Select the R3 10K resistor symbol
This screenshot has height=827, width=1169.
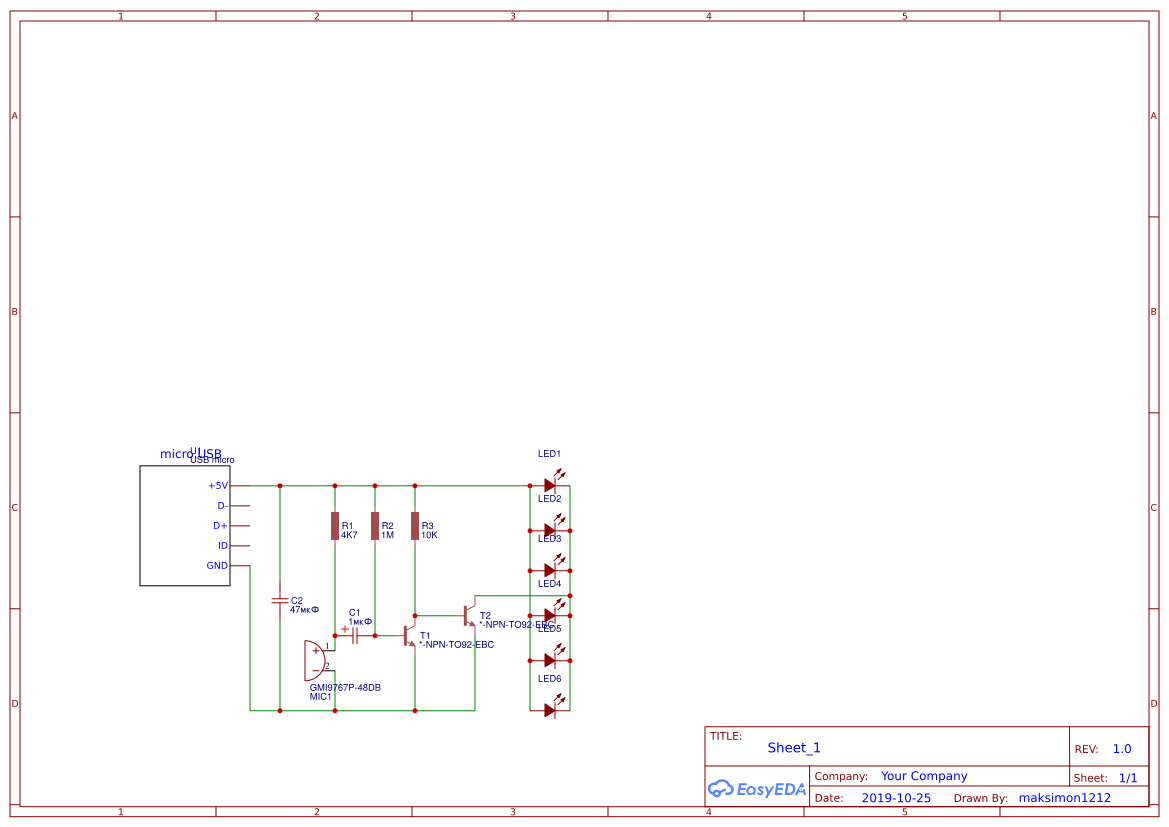413,527
